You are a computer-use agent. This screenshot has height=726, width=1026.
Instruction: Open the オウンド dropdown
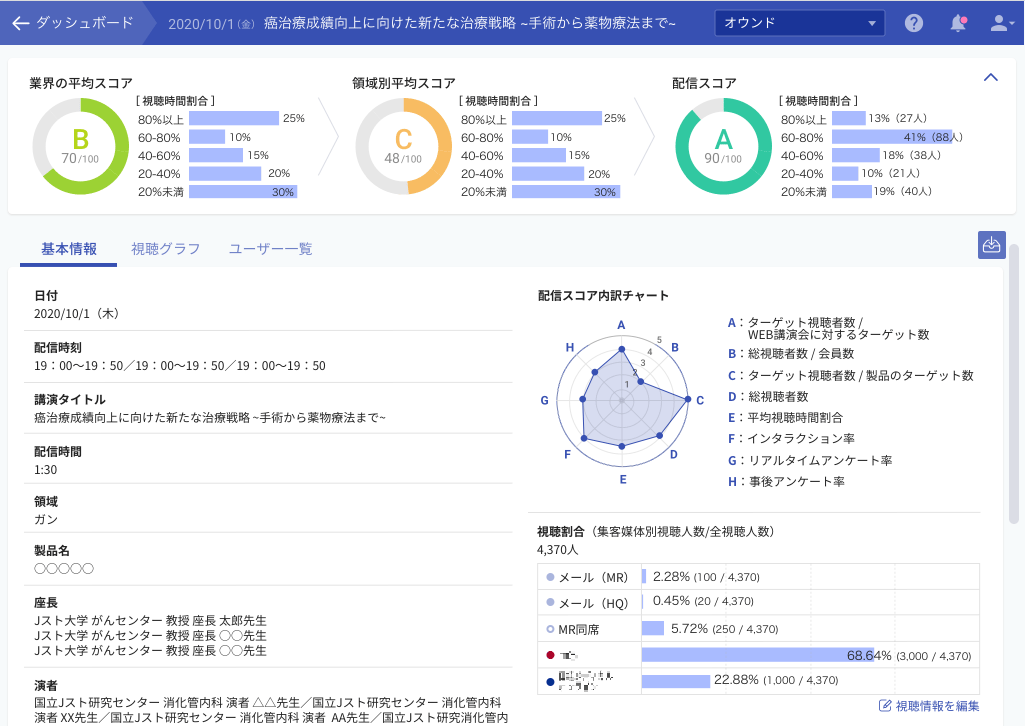[799, 23]
